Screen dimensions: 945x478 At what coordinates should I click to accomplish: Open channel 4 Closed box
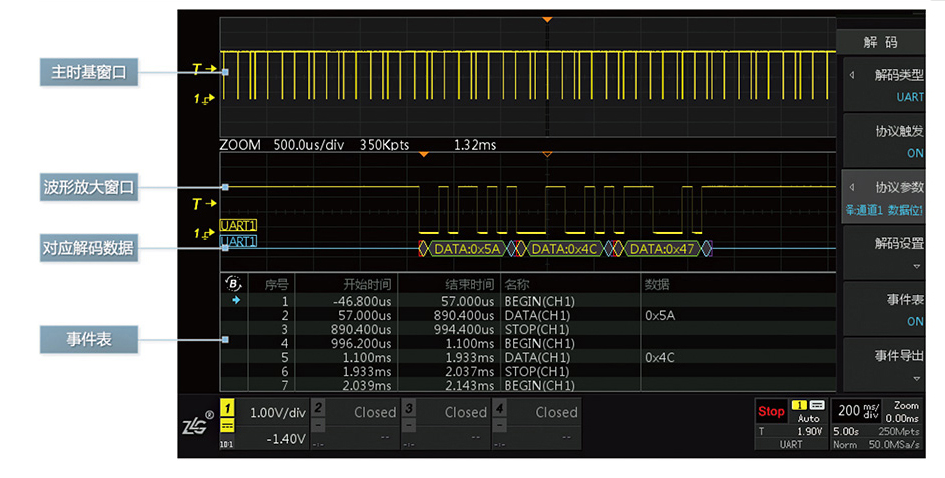coord(536,424)
